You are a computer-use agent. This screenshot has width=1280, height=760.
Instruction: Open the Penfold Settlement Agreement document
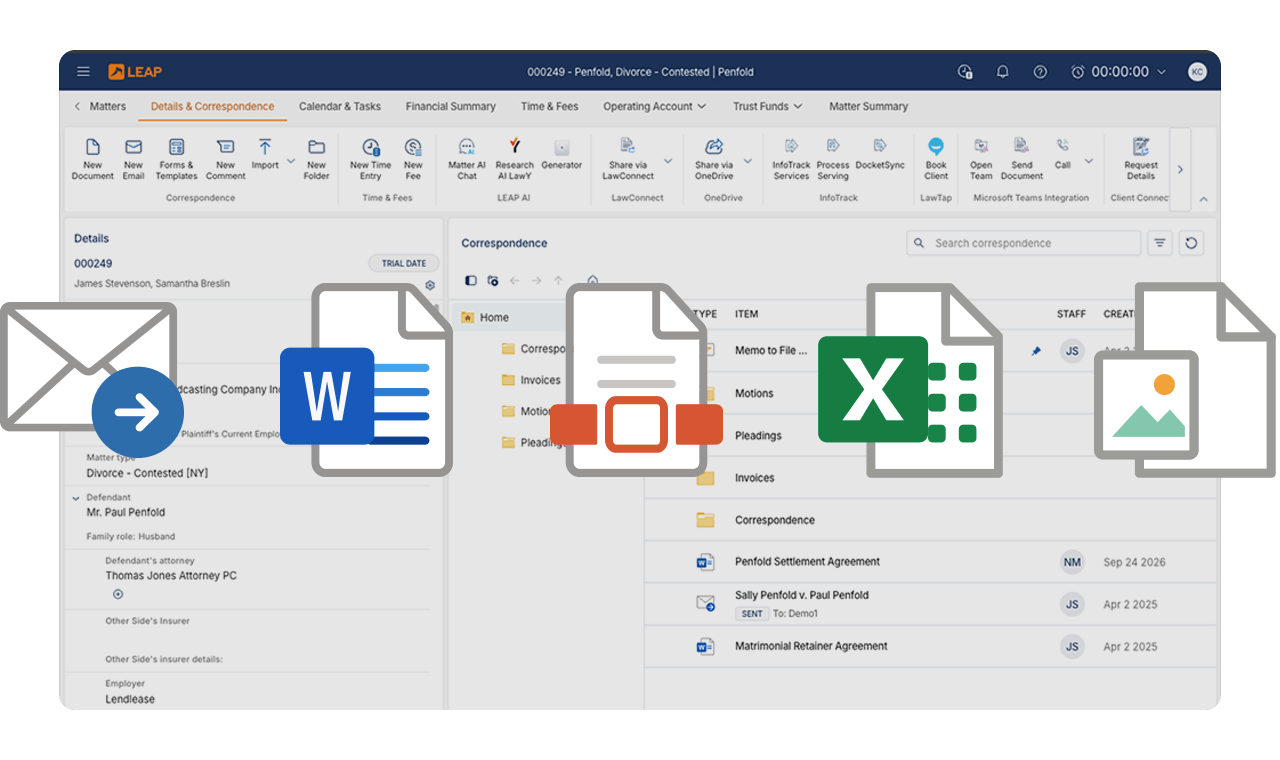[x=807, y=562]
